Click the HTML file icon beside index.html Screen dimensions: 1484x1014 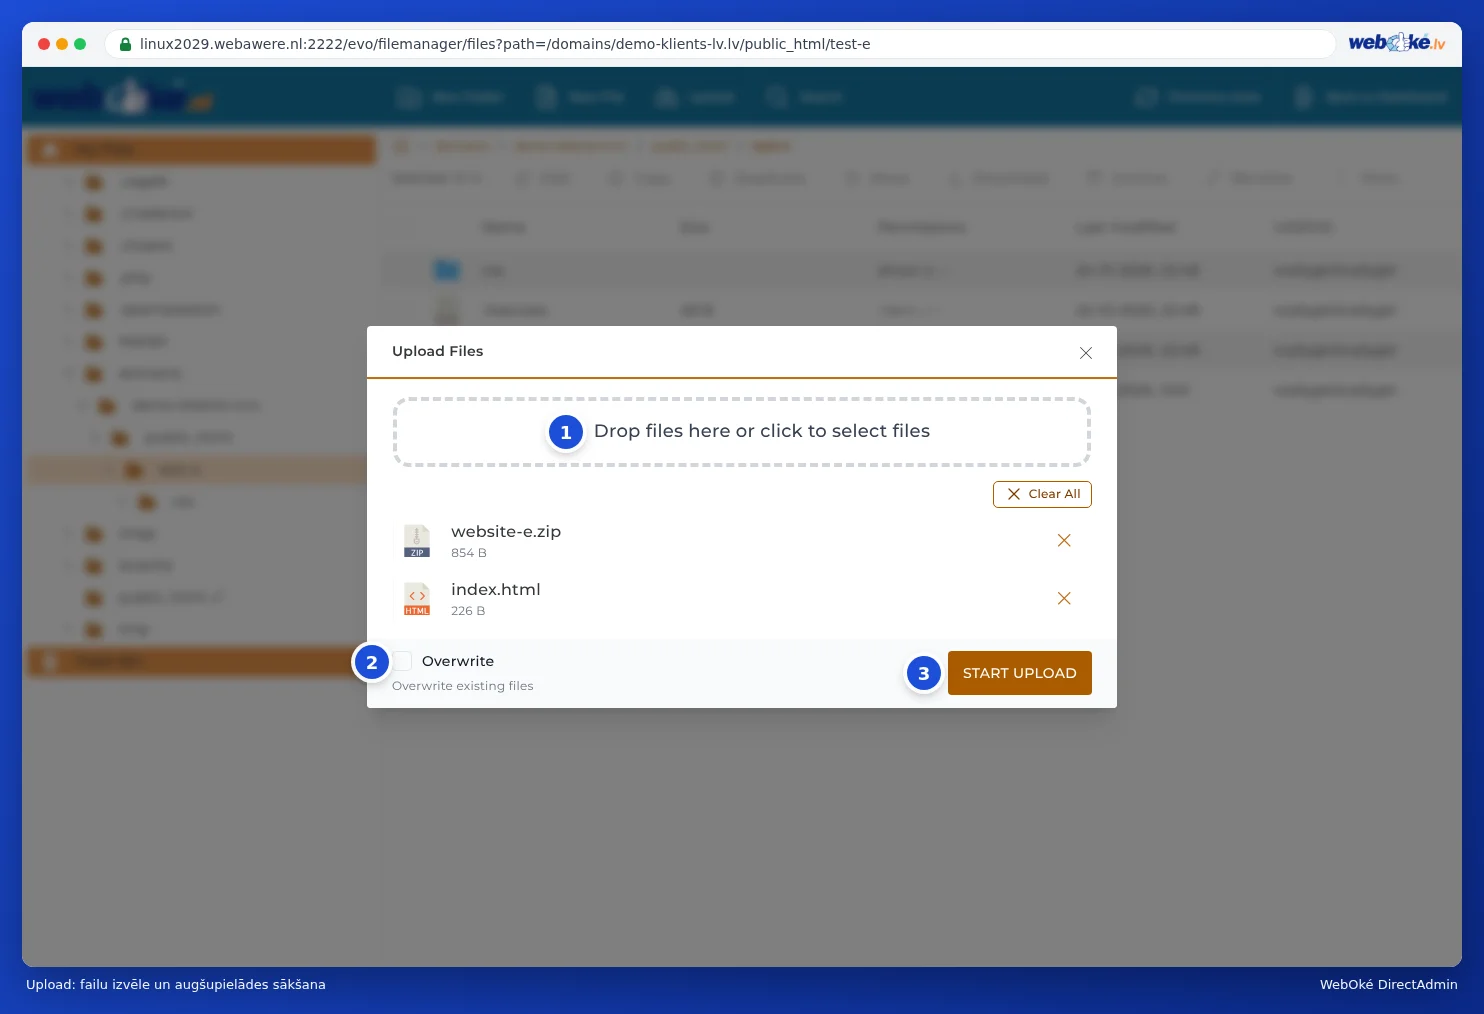pos(417,599)
